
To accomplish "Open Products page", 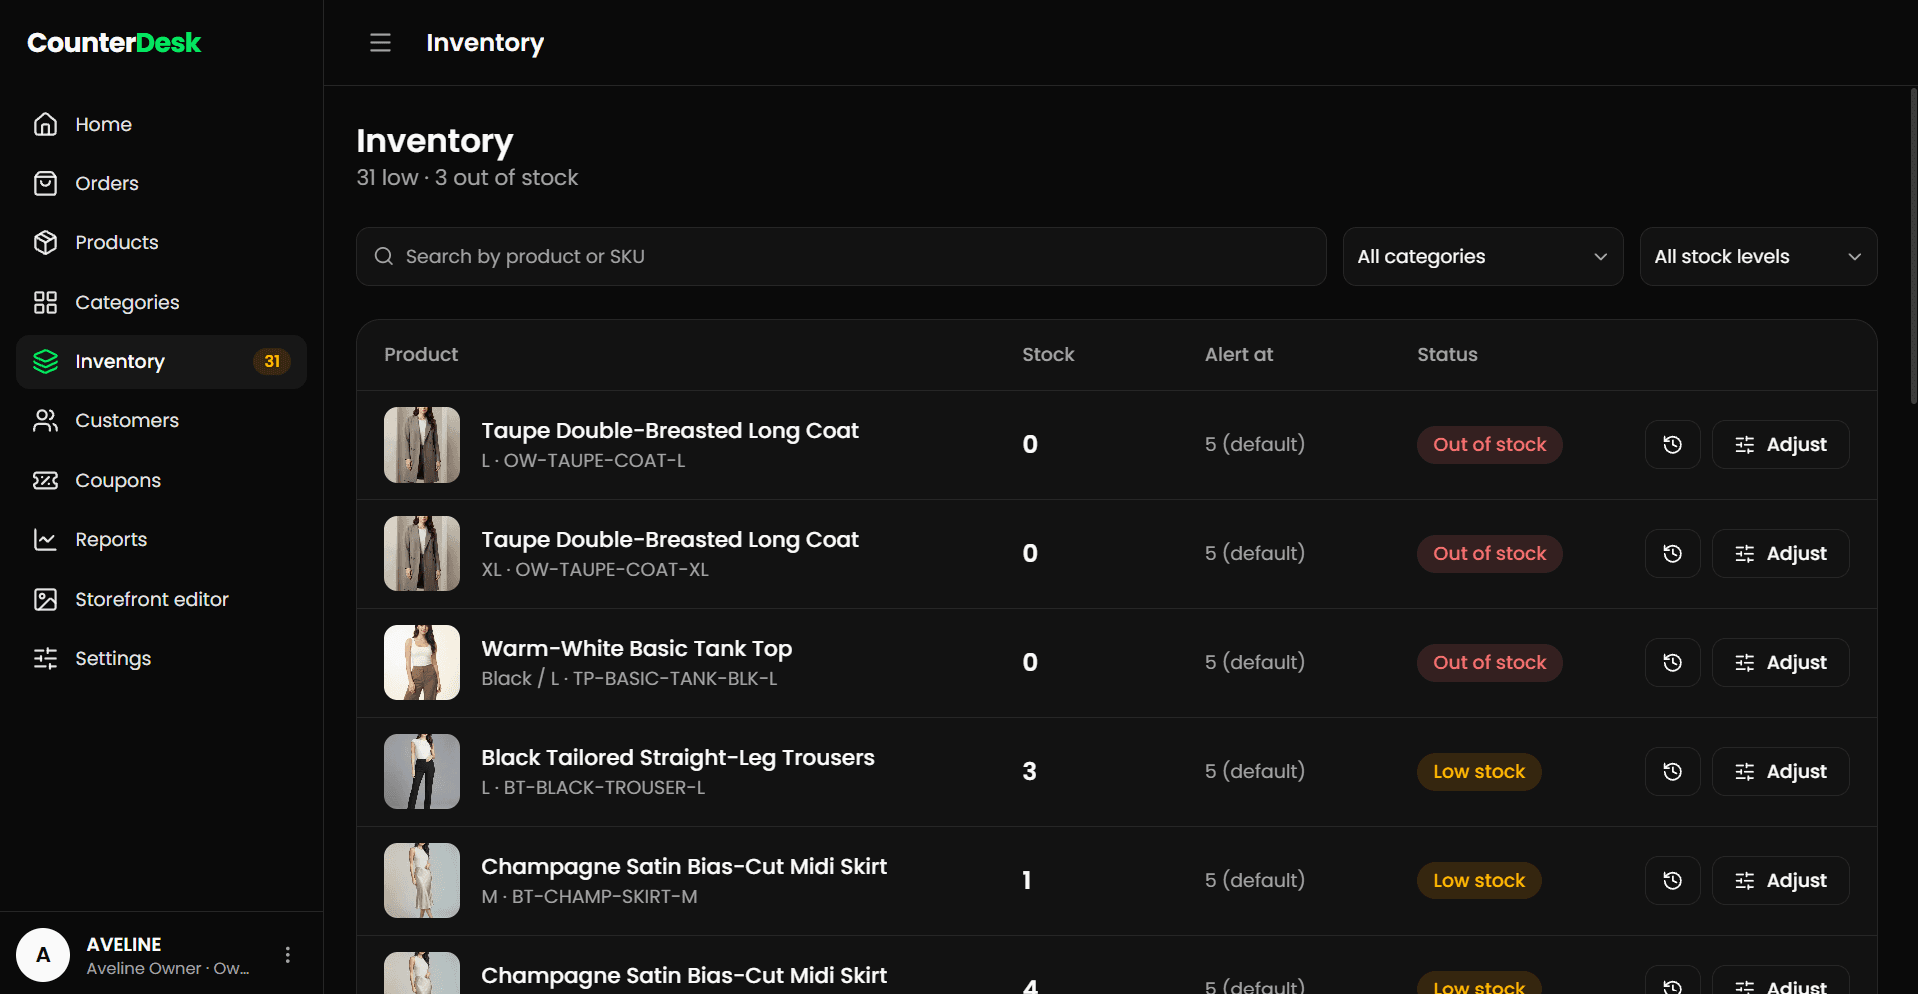I will (161, 243).
